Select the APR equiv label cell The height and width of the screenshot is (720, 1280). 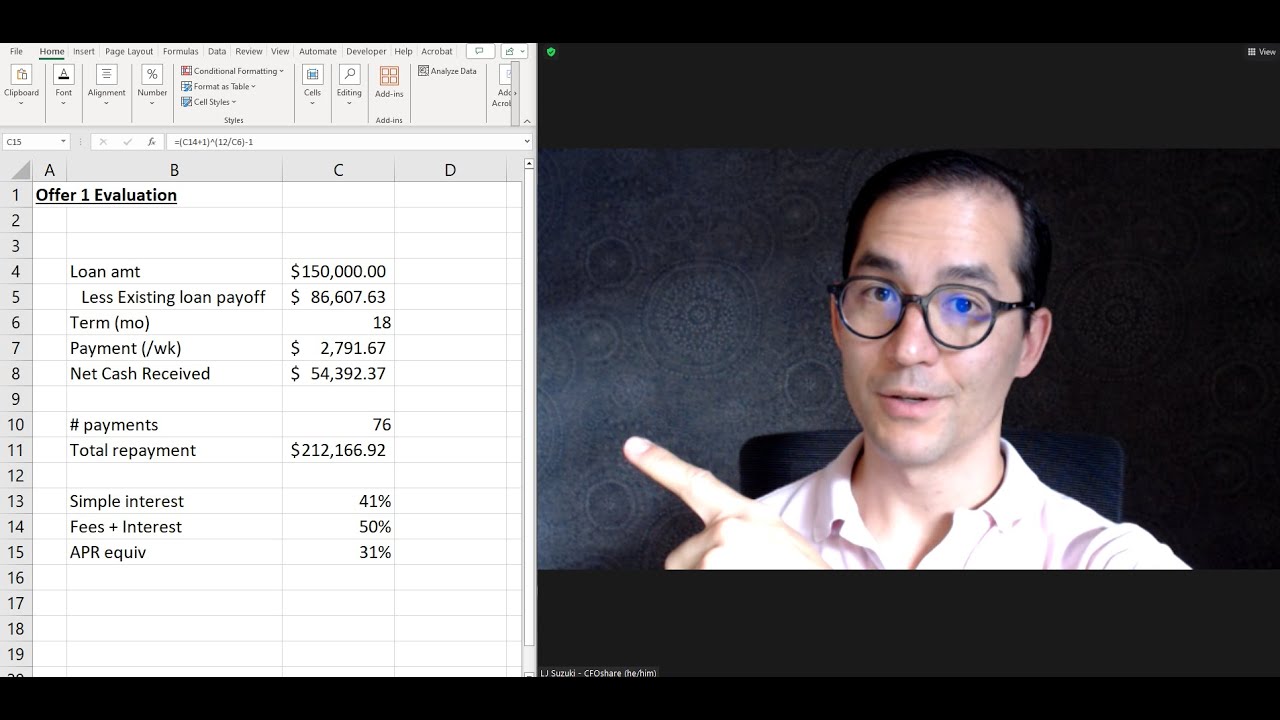[174, 552]
